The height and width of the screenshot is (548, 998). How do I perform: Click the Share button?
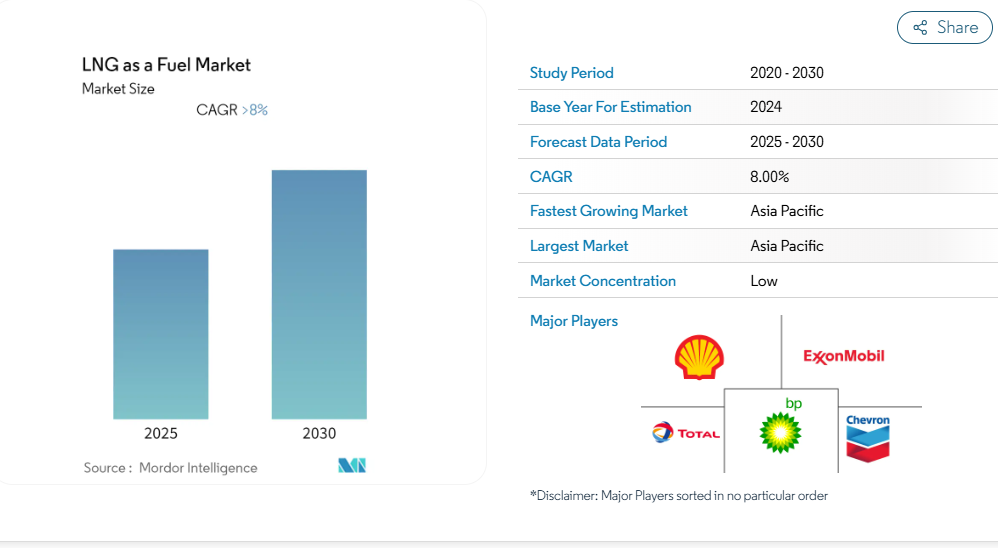[945, 27]
